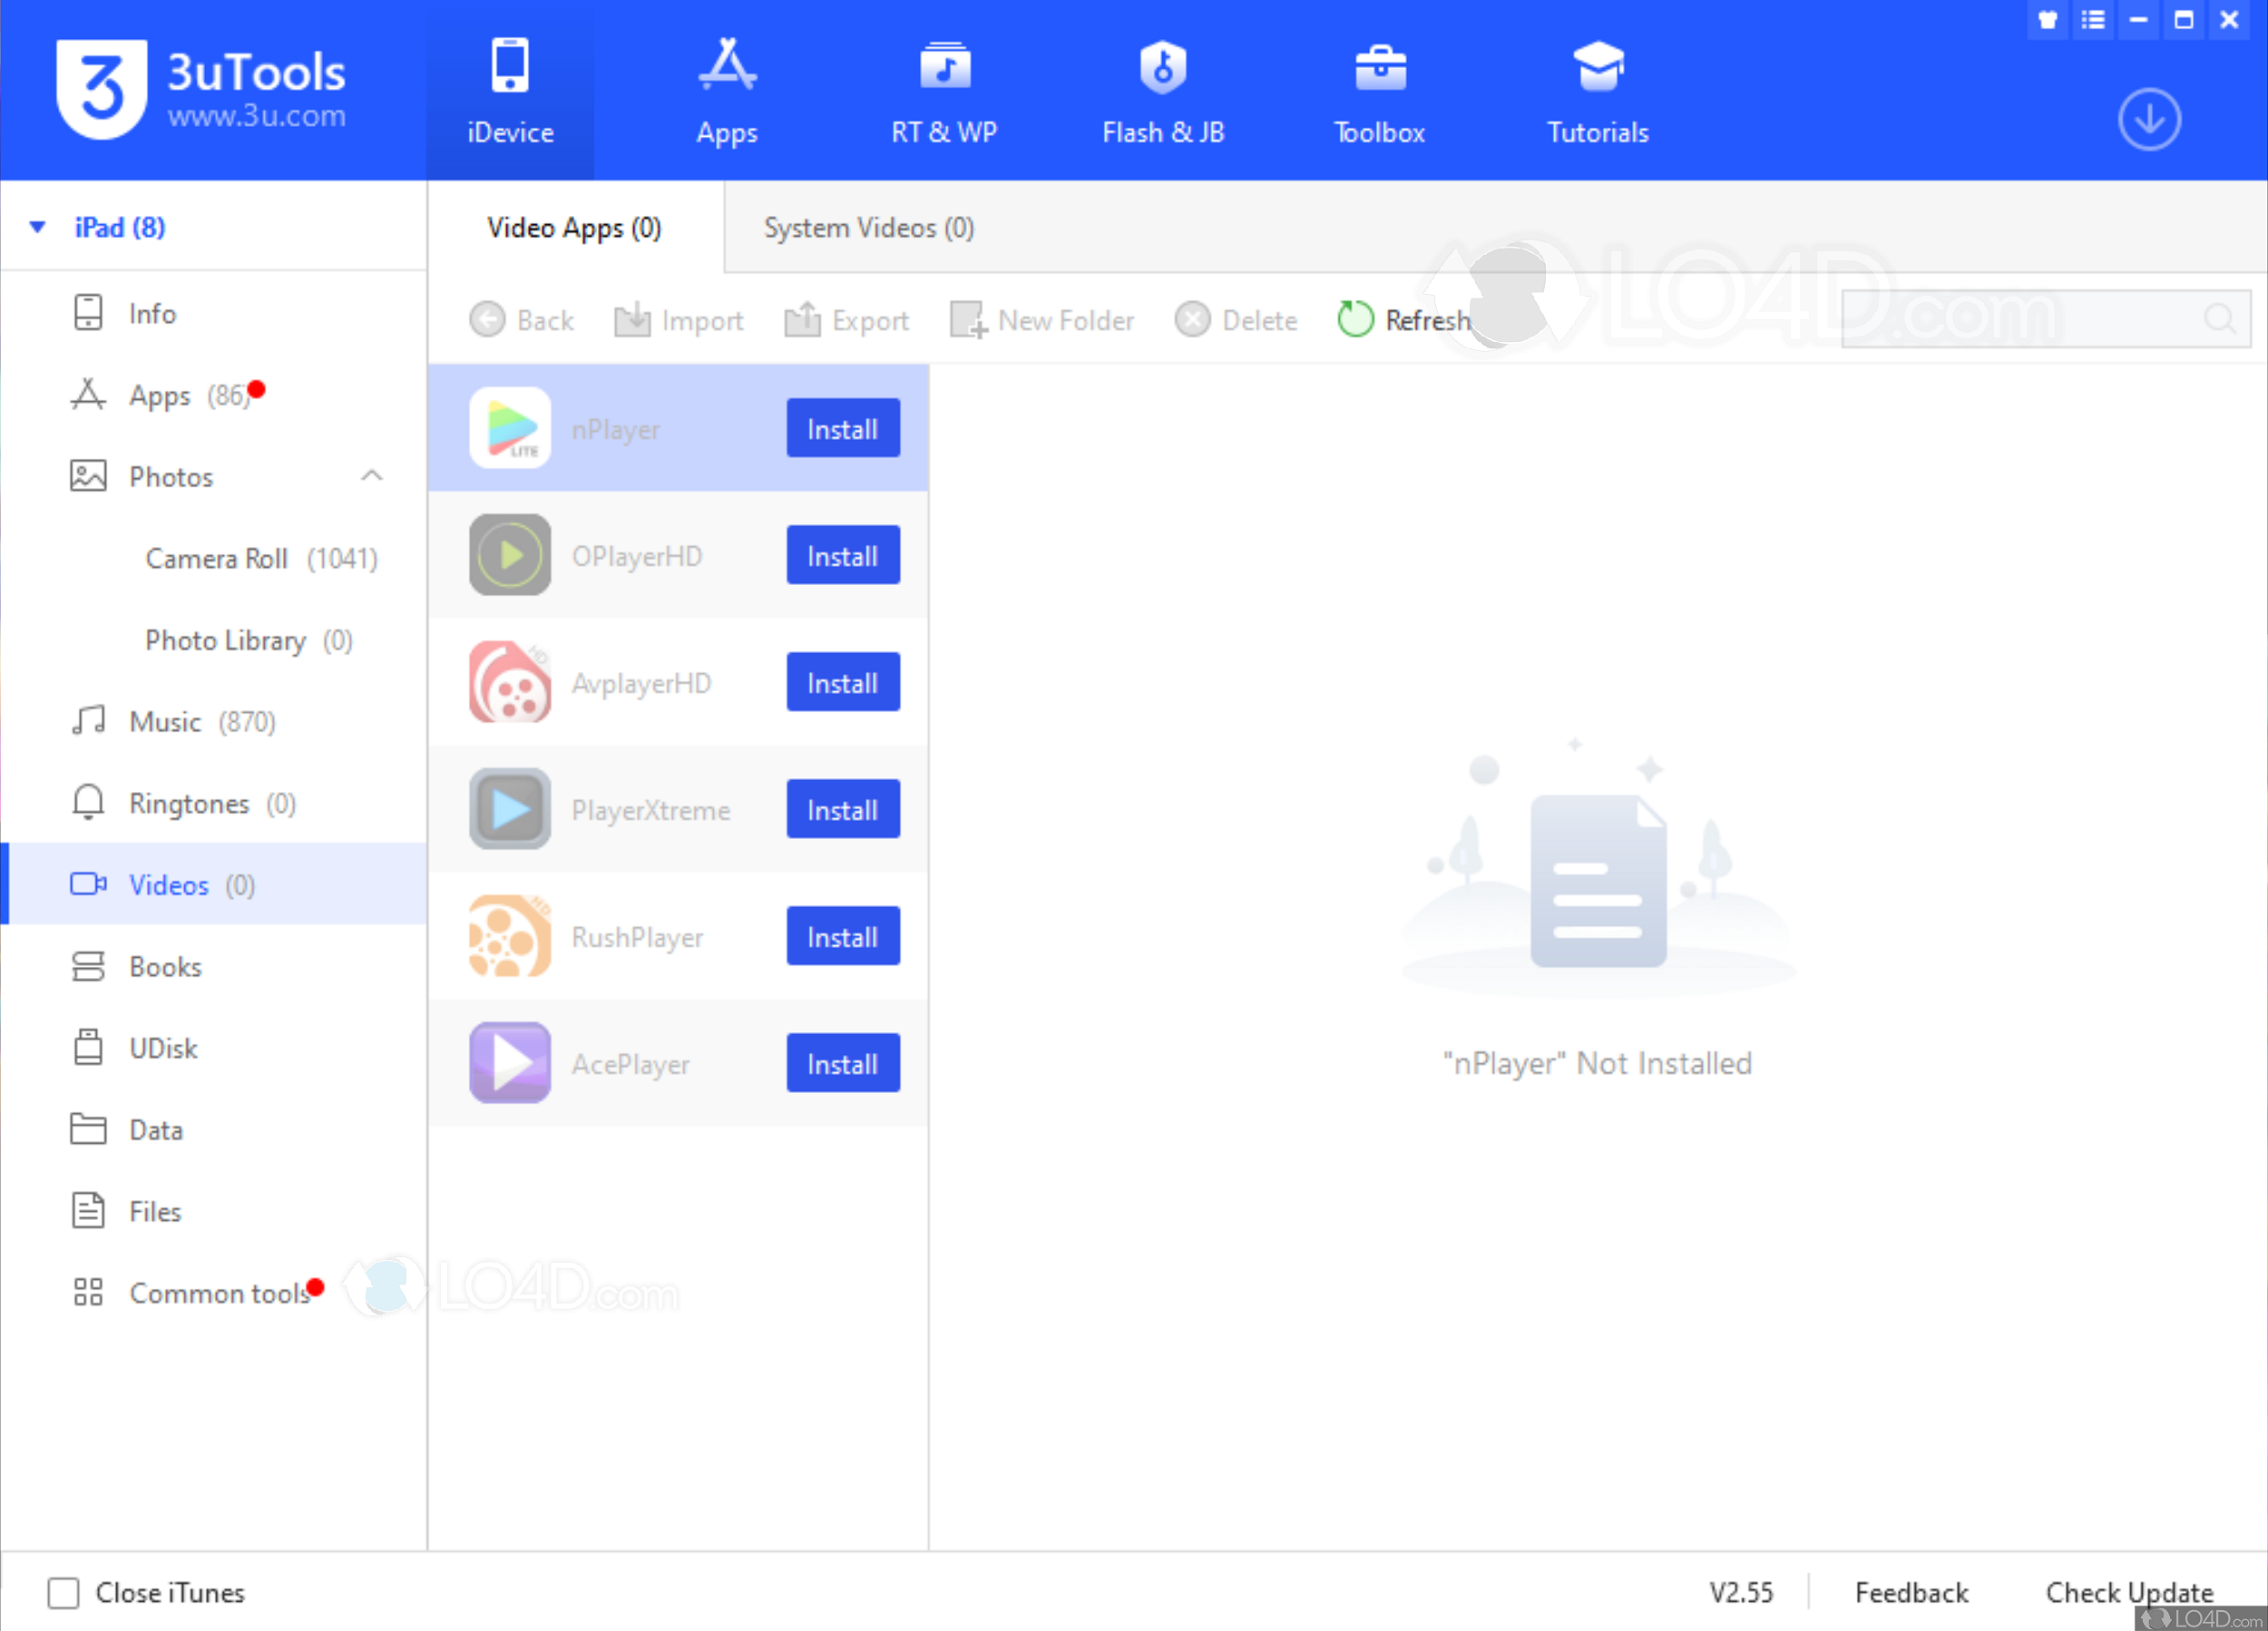The image size is (2268, 1631).
Task: Open Music (870) in the sidebar
Action: click(213, 722)
